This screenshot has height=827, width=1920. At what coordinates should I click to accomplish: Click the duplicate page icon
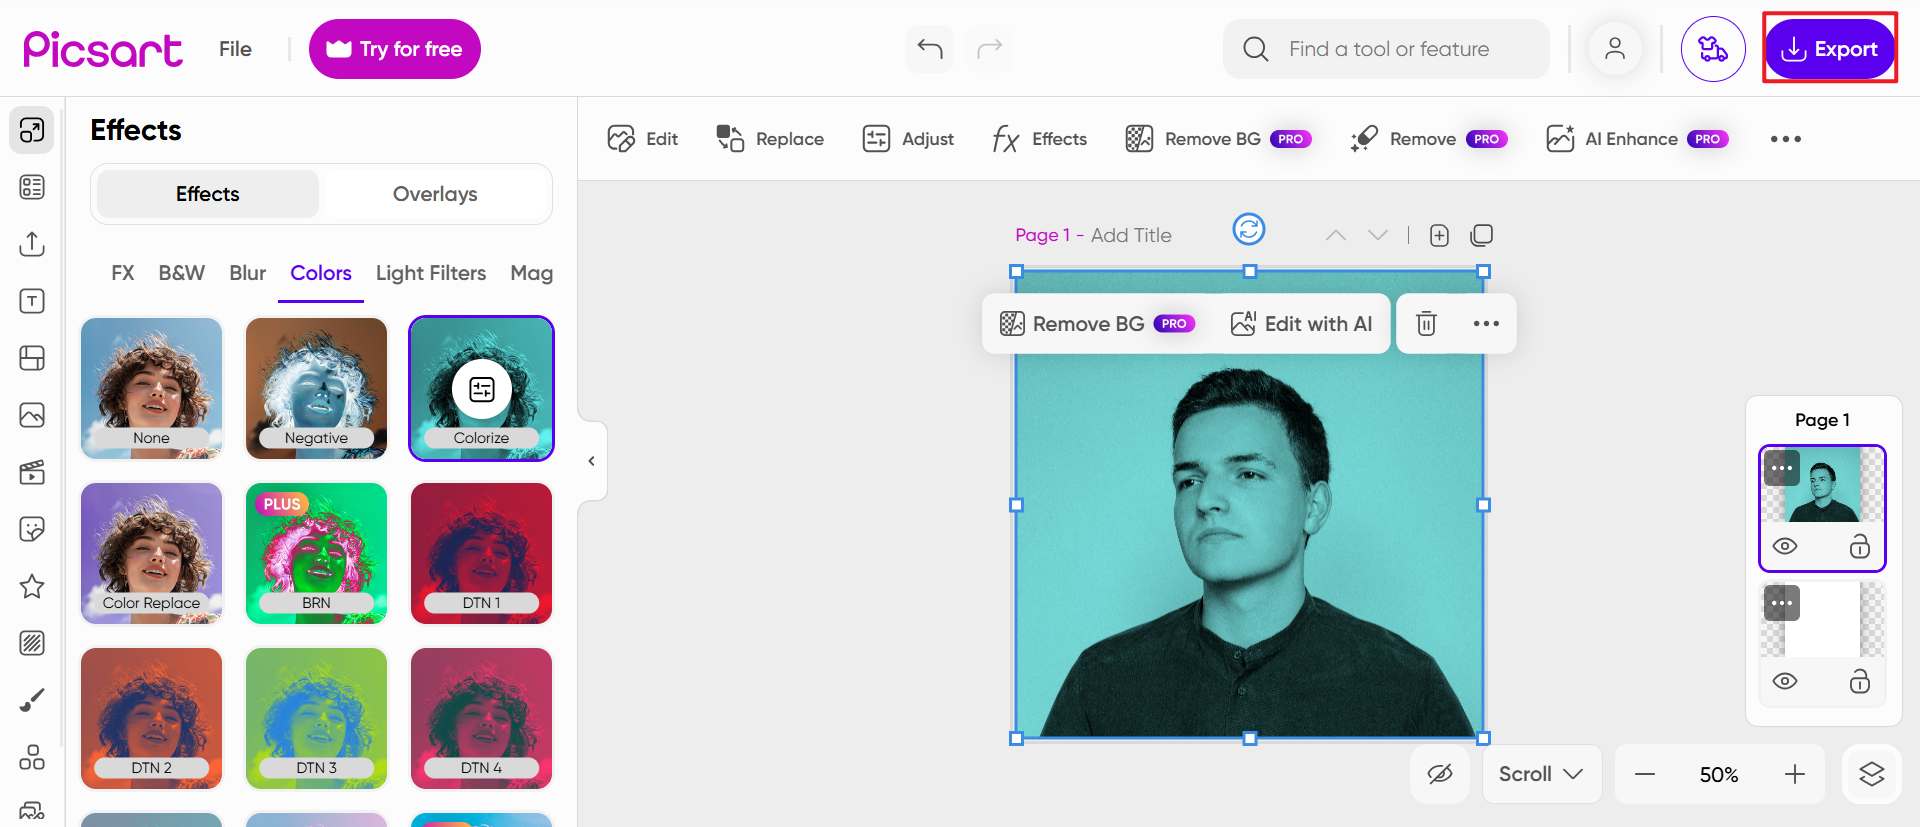[x=1481, y=235]
